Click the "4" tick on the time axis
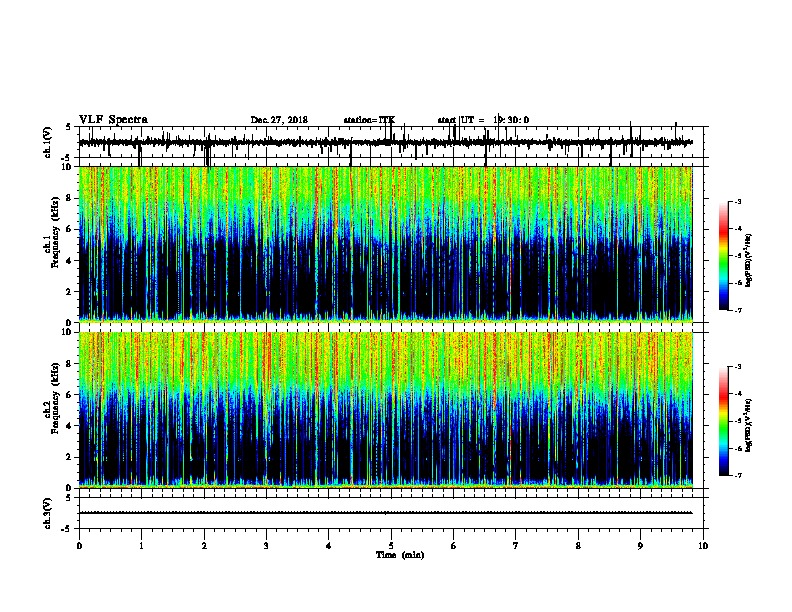The image size is (792, 612). tap(329, 546)
